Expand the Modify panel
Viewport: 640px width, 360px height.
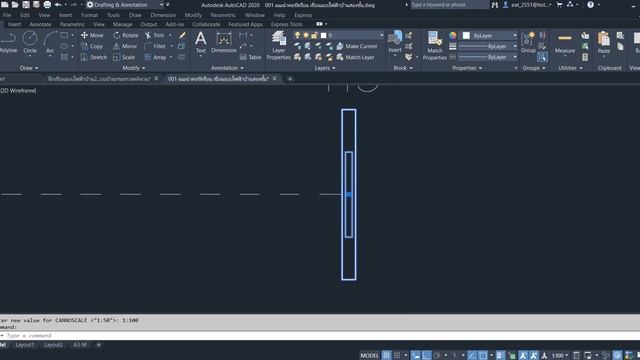pos(134,68)
